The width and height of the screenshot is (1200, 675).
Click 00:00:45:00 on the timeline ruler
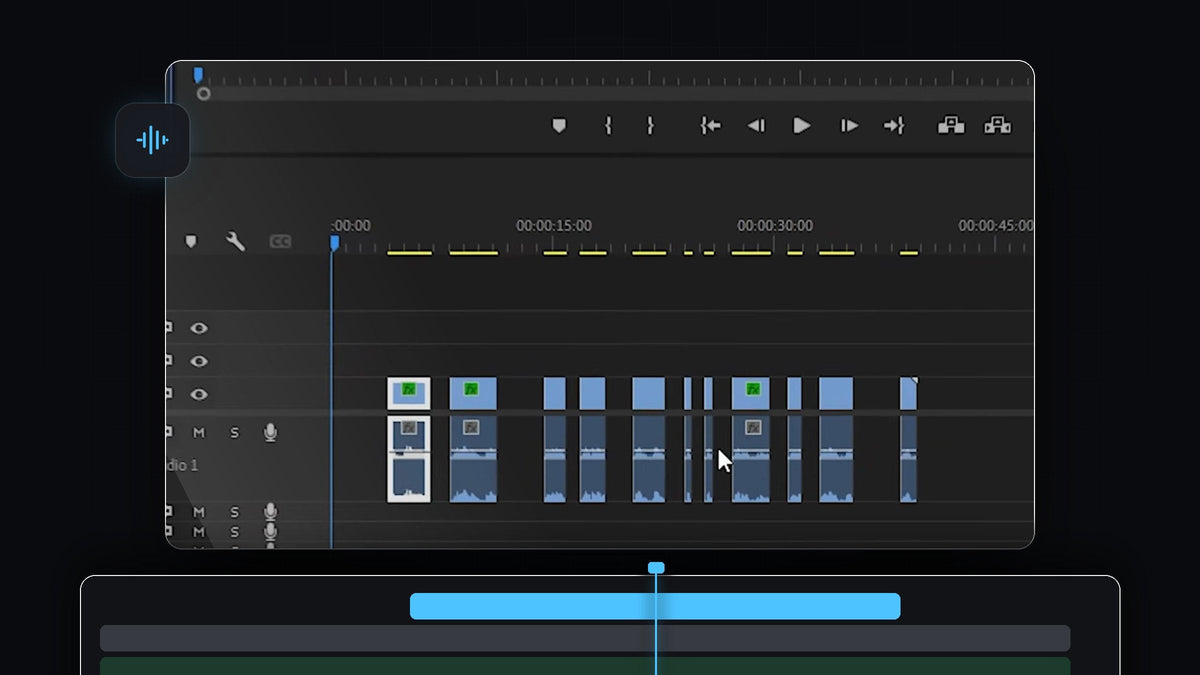tap(996, 226)
